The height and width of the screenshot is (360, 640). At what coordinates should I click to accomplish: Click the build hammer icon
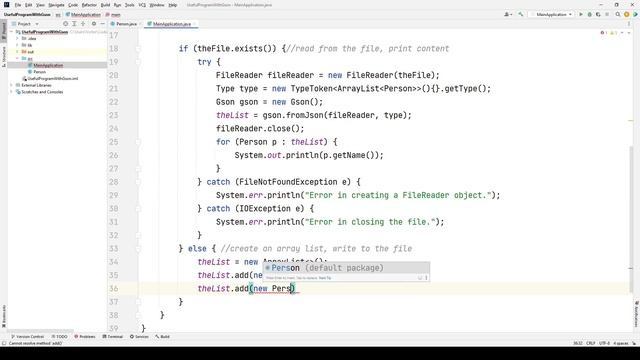click(520, 14)
